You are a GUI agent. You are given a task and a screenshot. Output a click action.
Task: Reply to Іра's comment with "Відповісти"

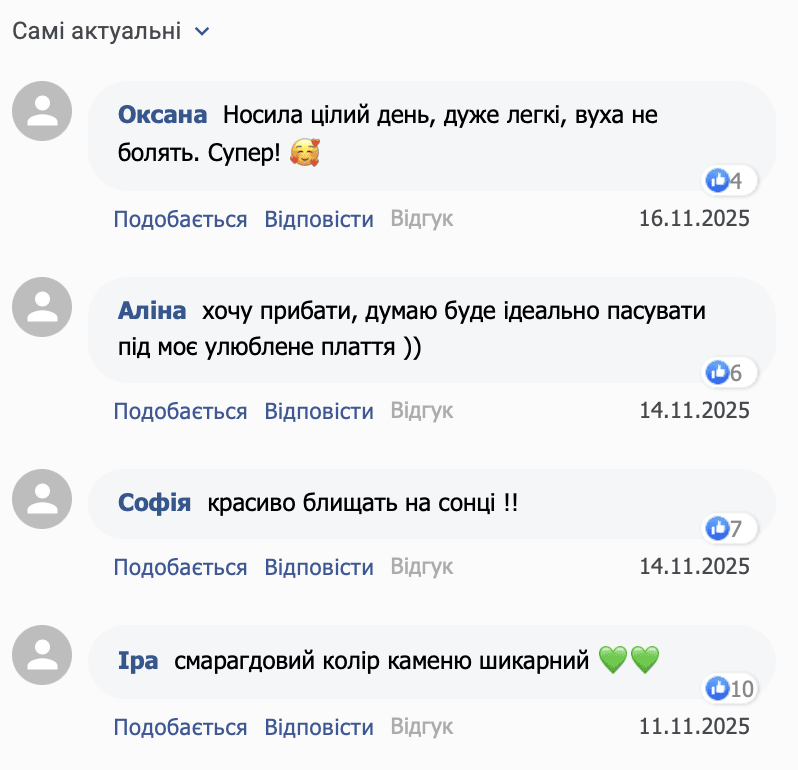(x=319, y=727)
